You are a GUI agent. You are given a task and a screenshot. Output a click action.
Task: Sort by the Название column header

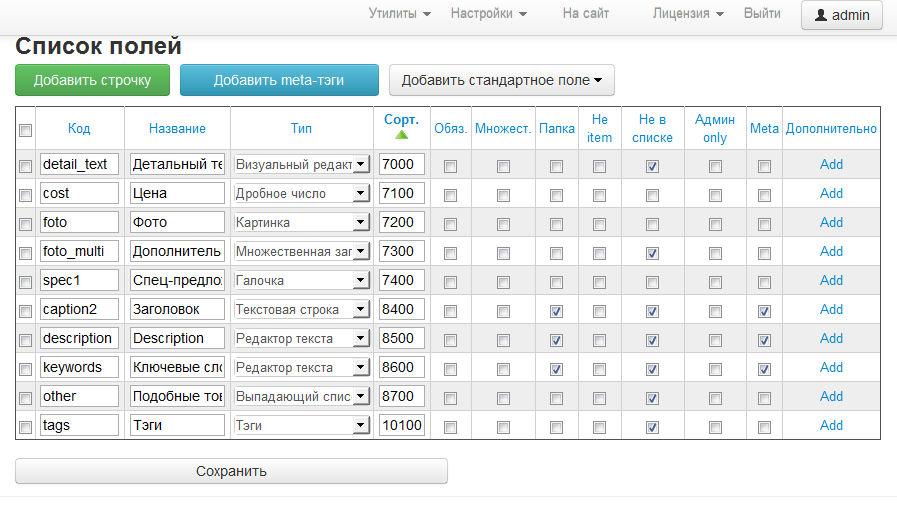[x=177, y=128]
